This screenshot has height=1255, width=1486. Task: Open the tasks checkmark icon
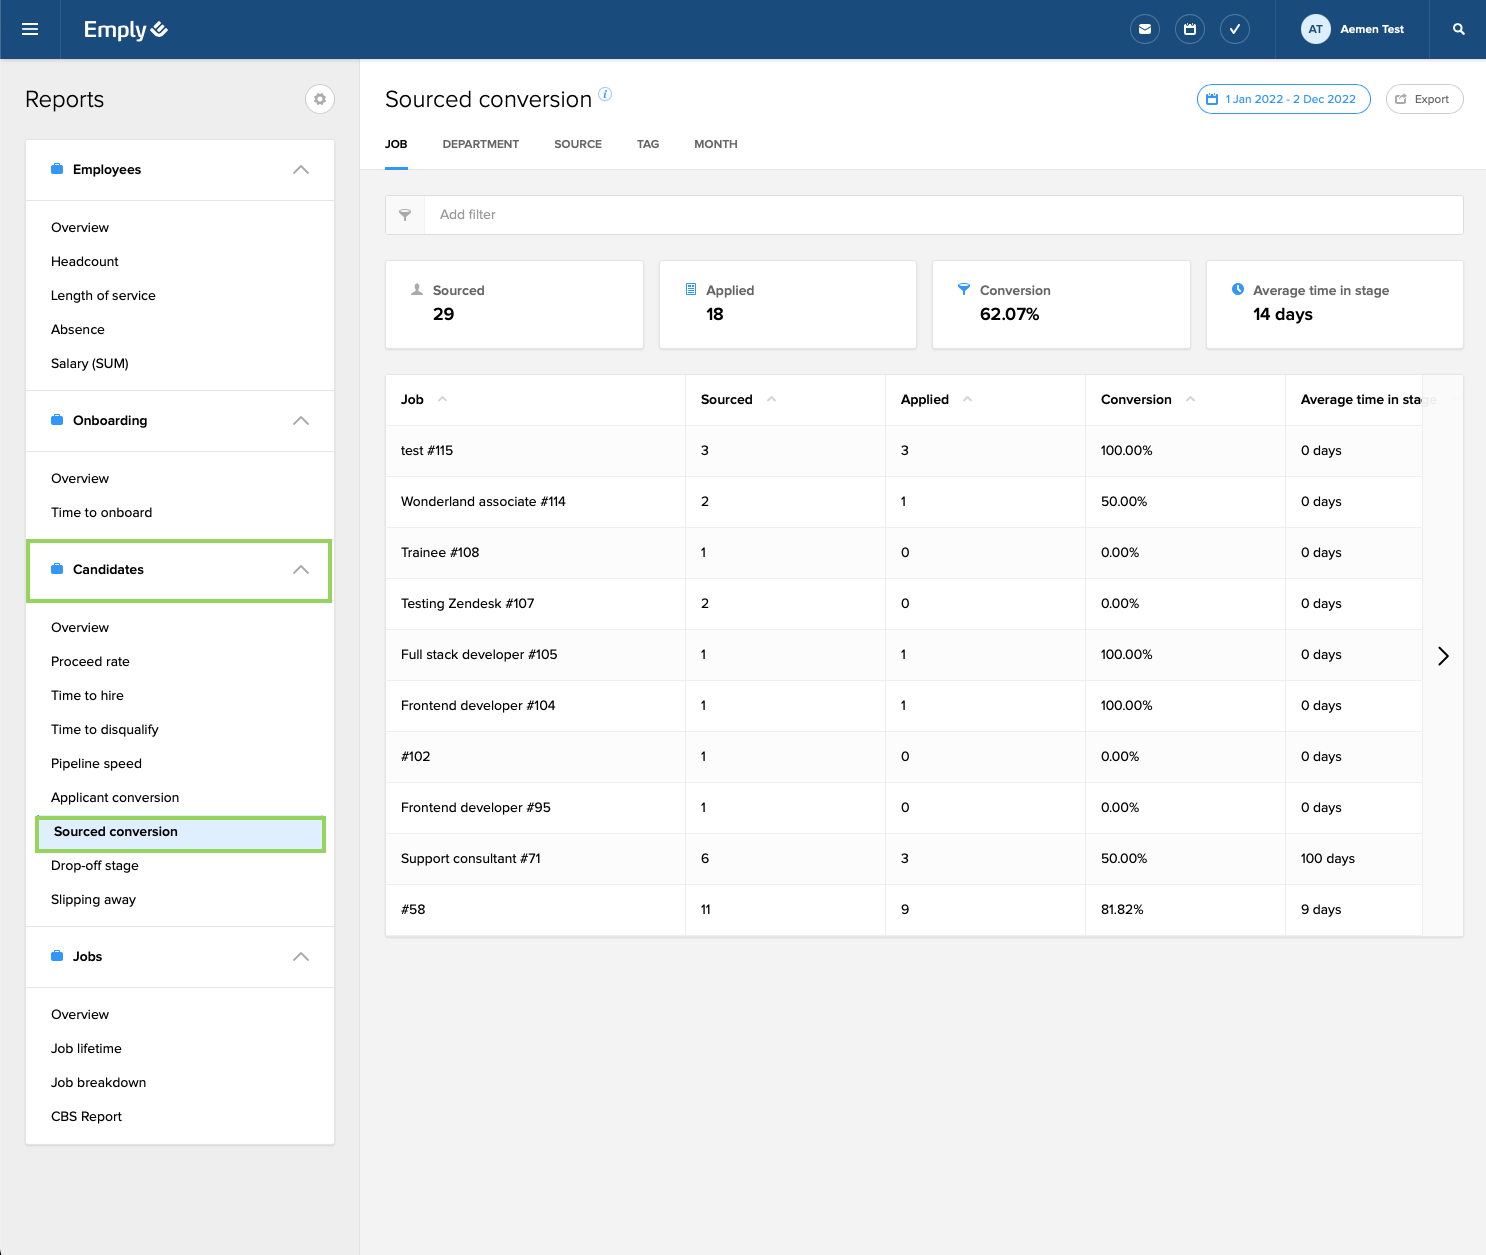tap(1235, 29)
